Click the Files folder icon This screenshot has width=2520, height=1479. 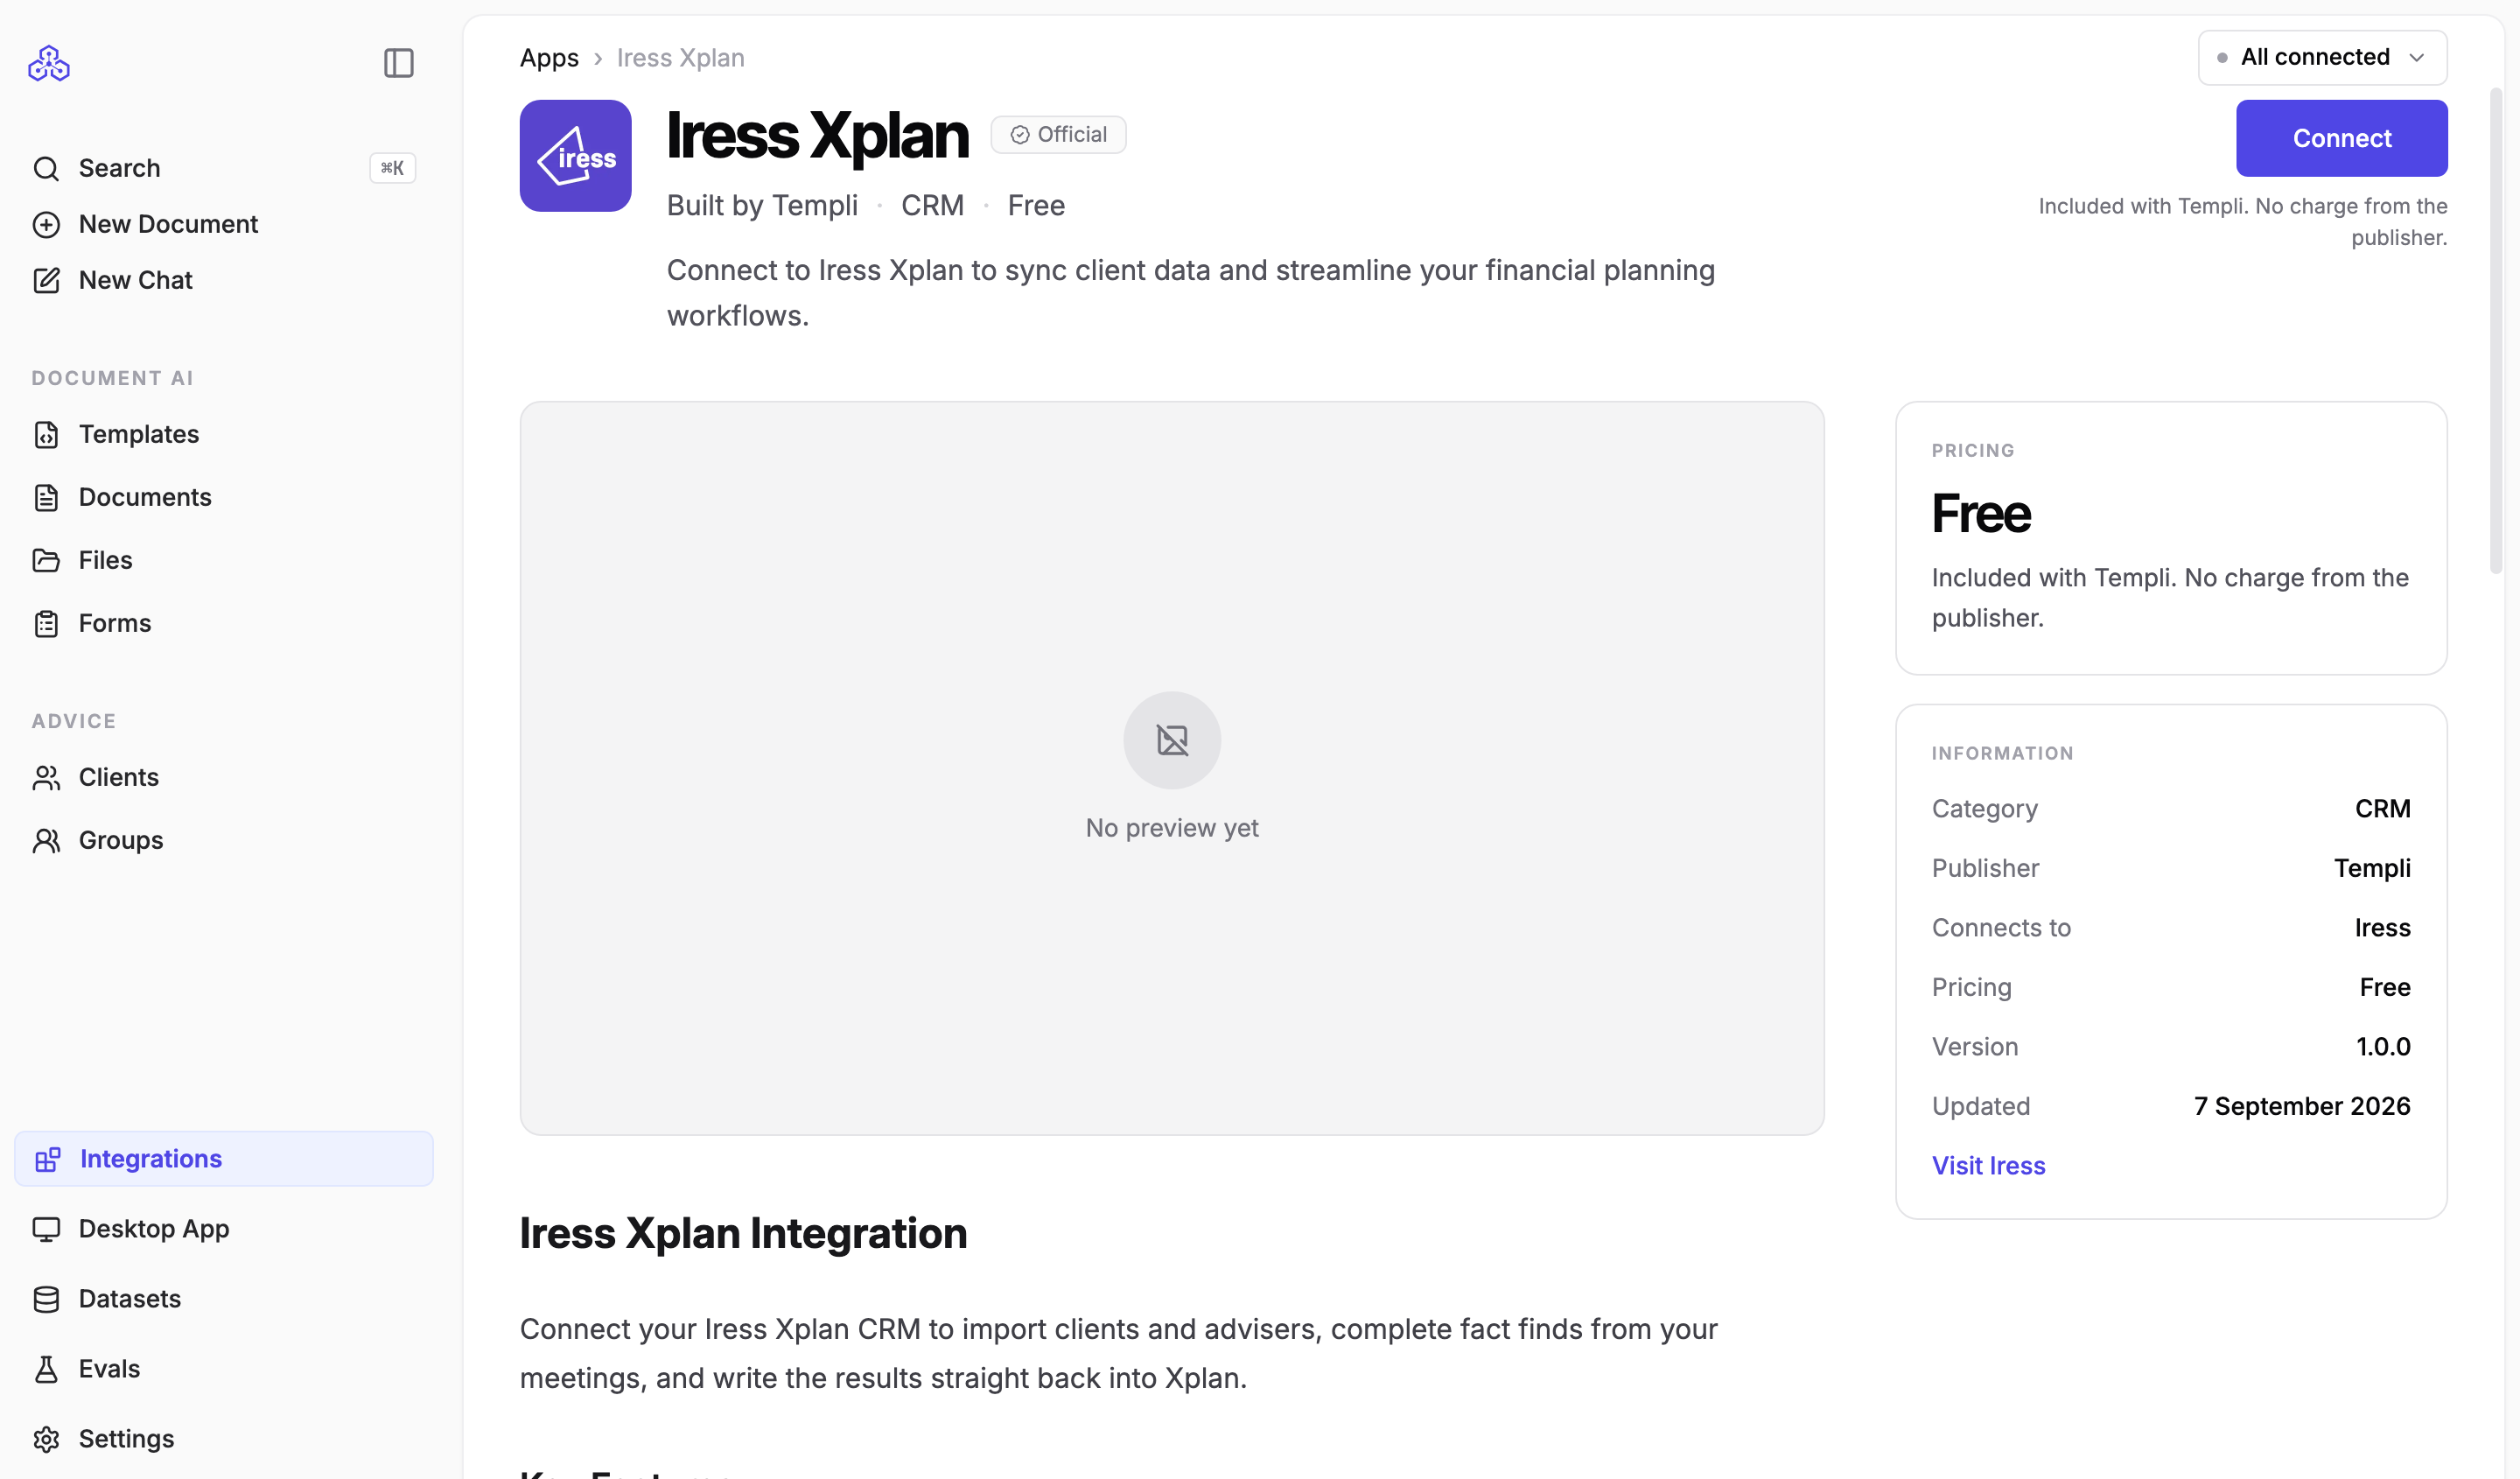(46, 560)
